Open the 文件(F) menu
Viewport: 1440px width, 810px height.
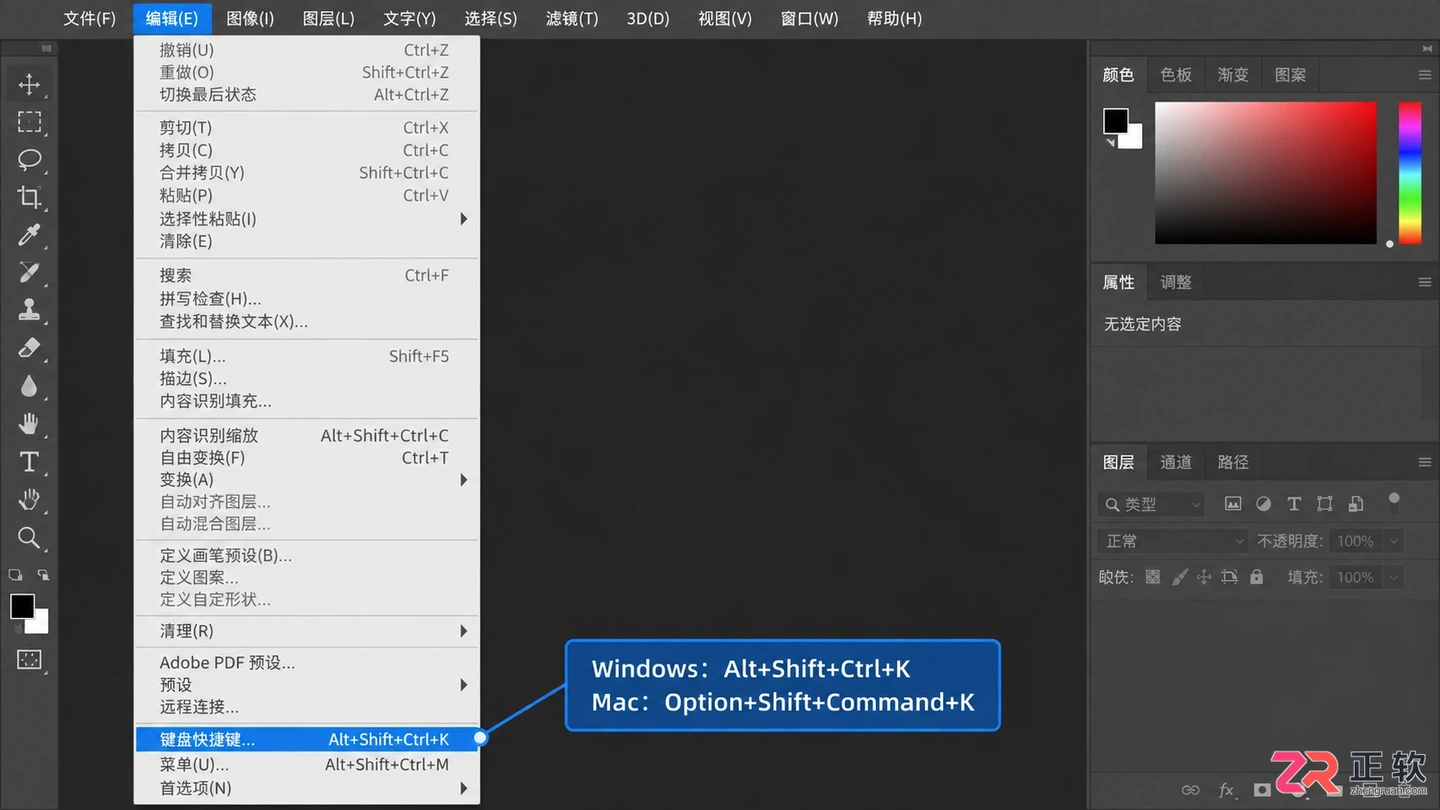(x=90, y=18)
